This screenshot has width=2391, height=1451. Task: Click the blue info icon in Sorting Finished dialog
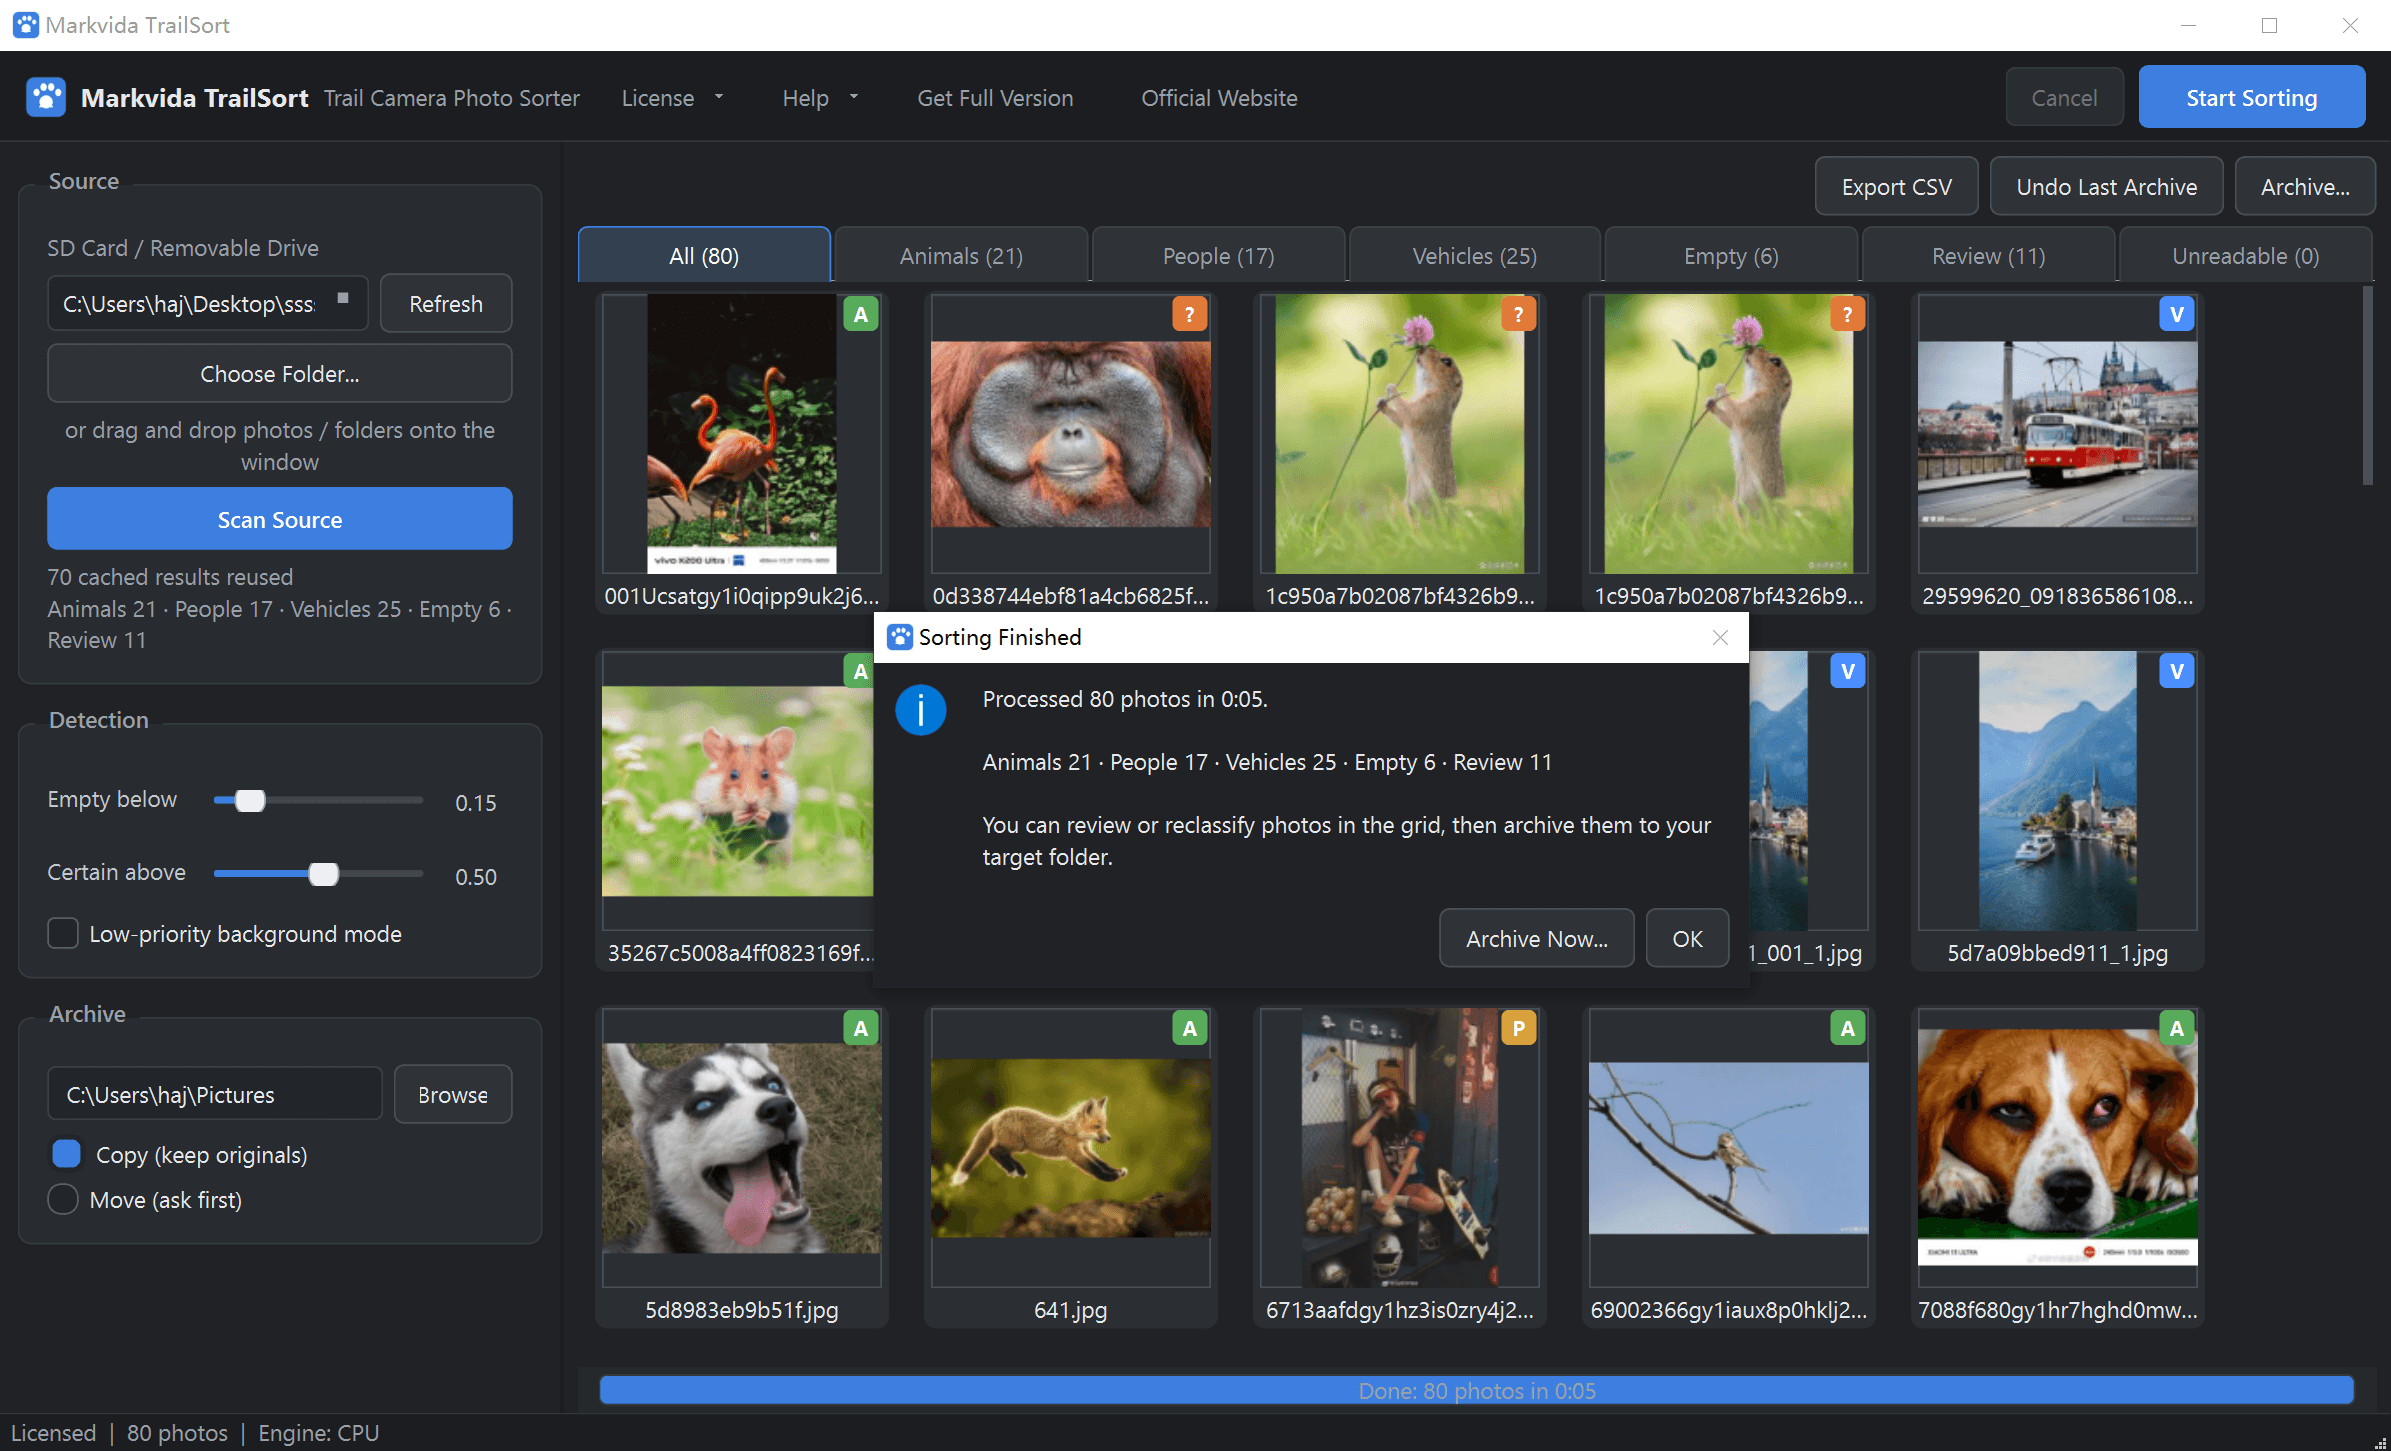[x=920, y=710]
